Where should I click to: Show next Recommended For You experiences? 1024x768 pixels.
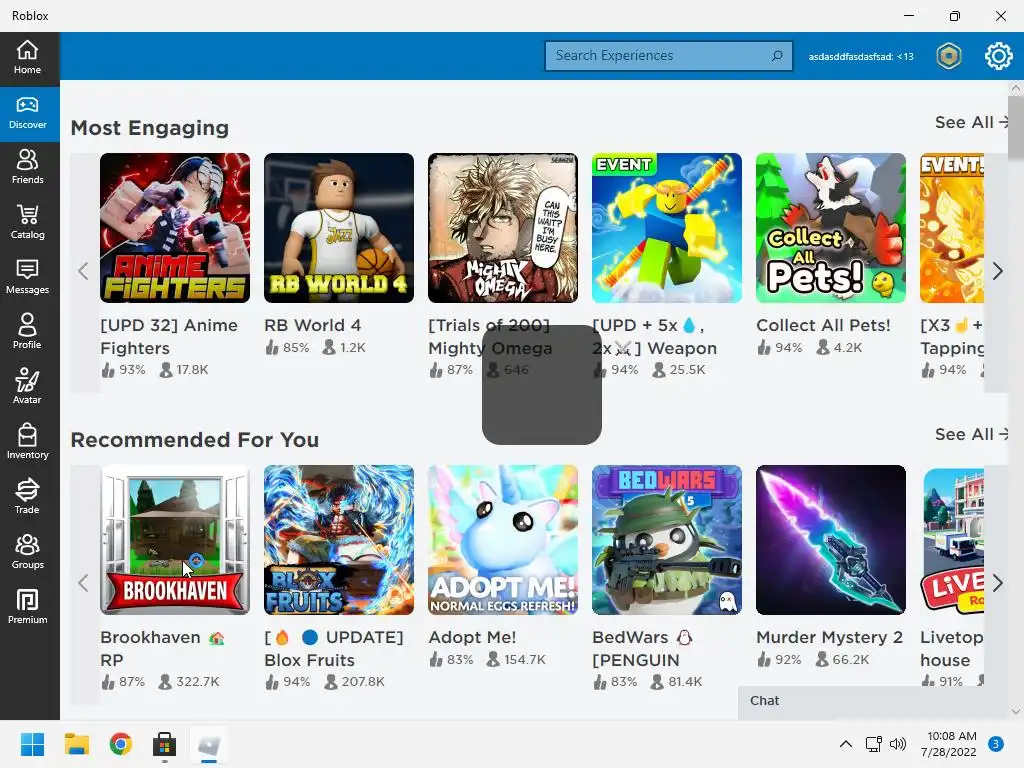997,583
